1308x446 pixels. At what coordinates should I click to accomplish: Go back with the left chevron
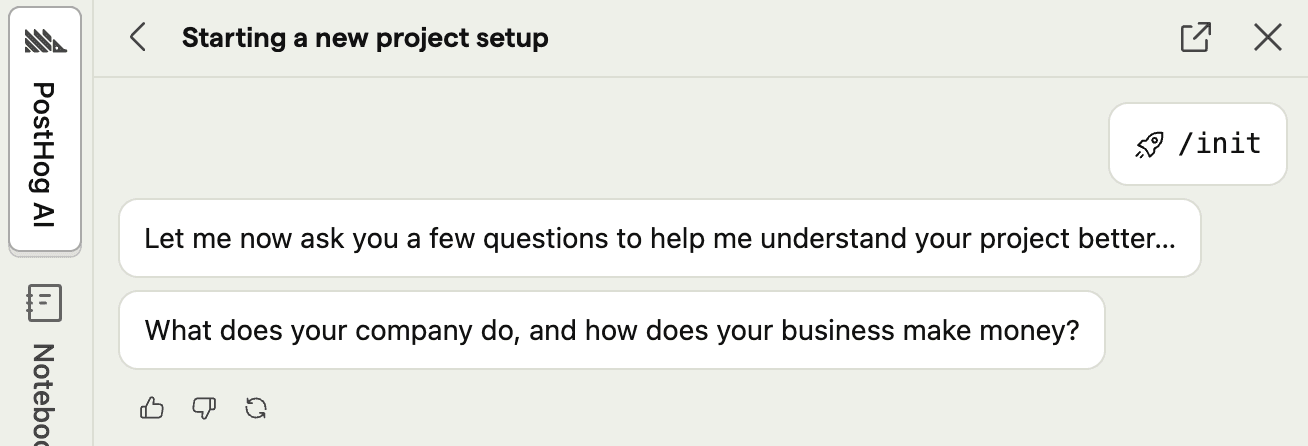coord(138,38)
